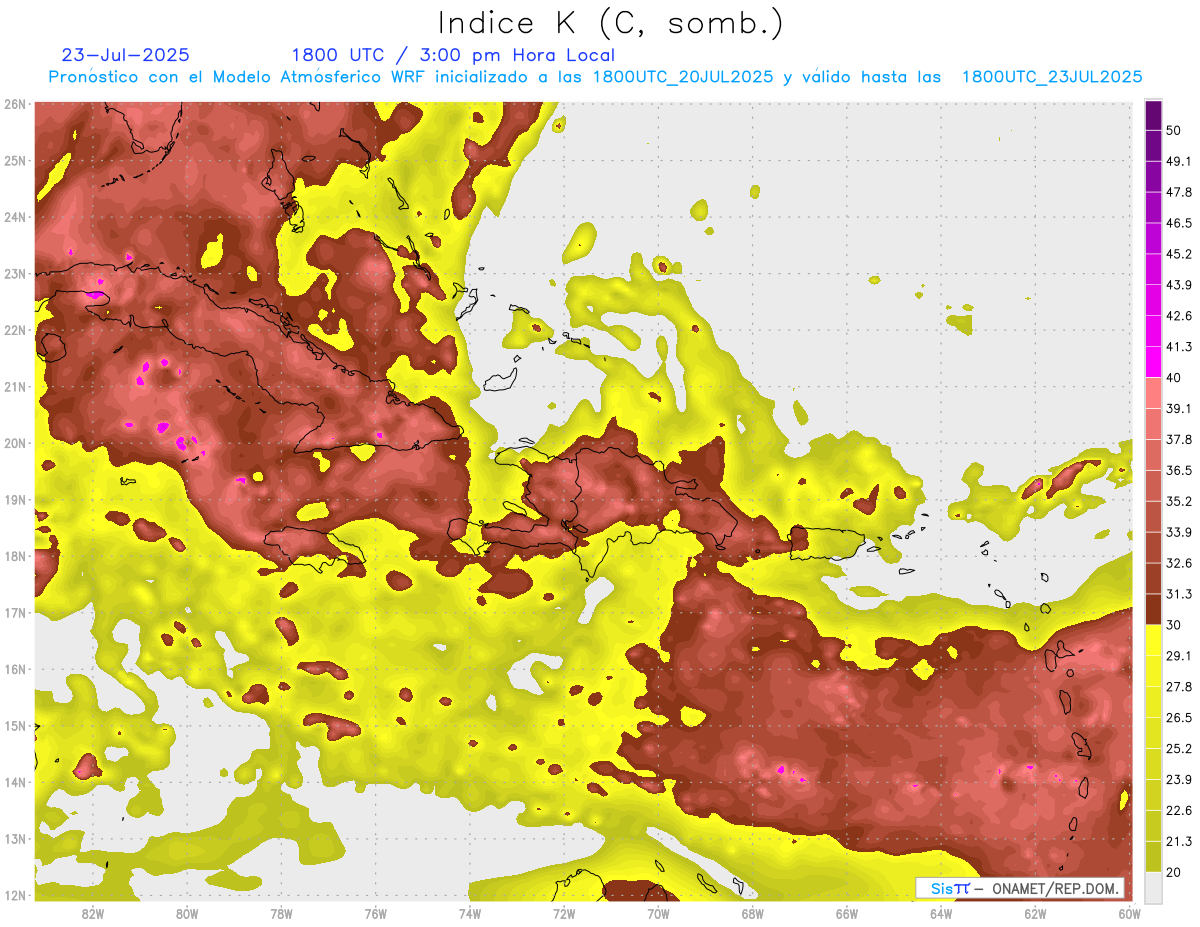Click the 12N latitude axis label
The height and width of the screenshot is (927, 1200).
[14, 895]
